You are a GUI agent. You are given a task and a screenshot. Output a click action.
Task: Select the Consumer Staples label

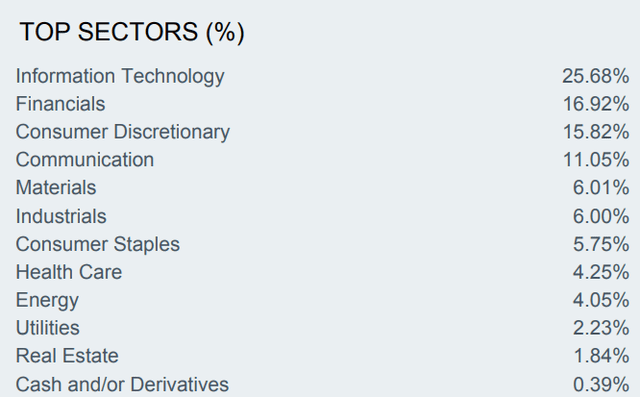tap(98, 245)
